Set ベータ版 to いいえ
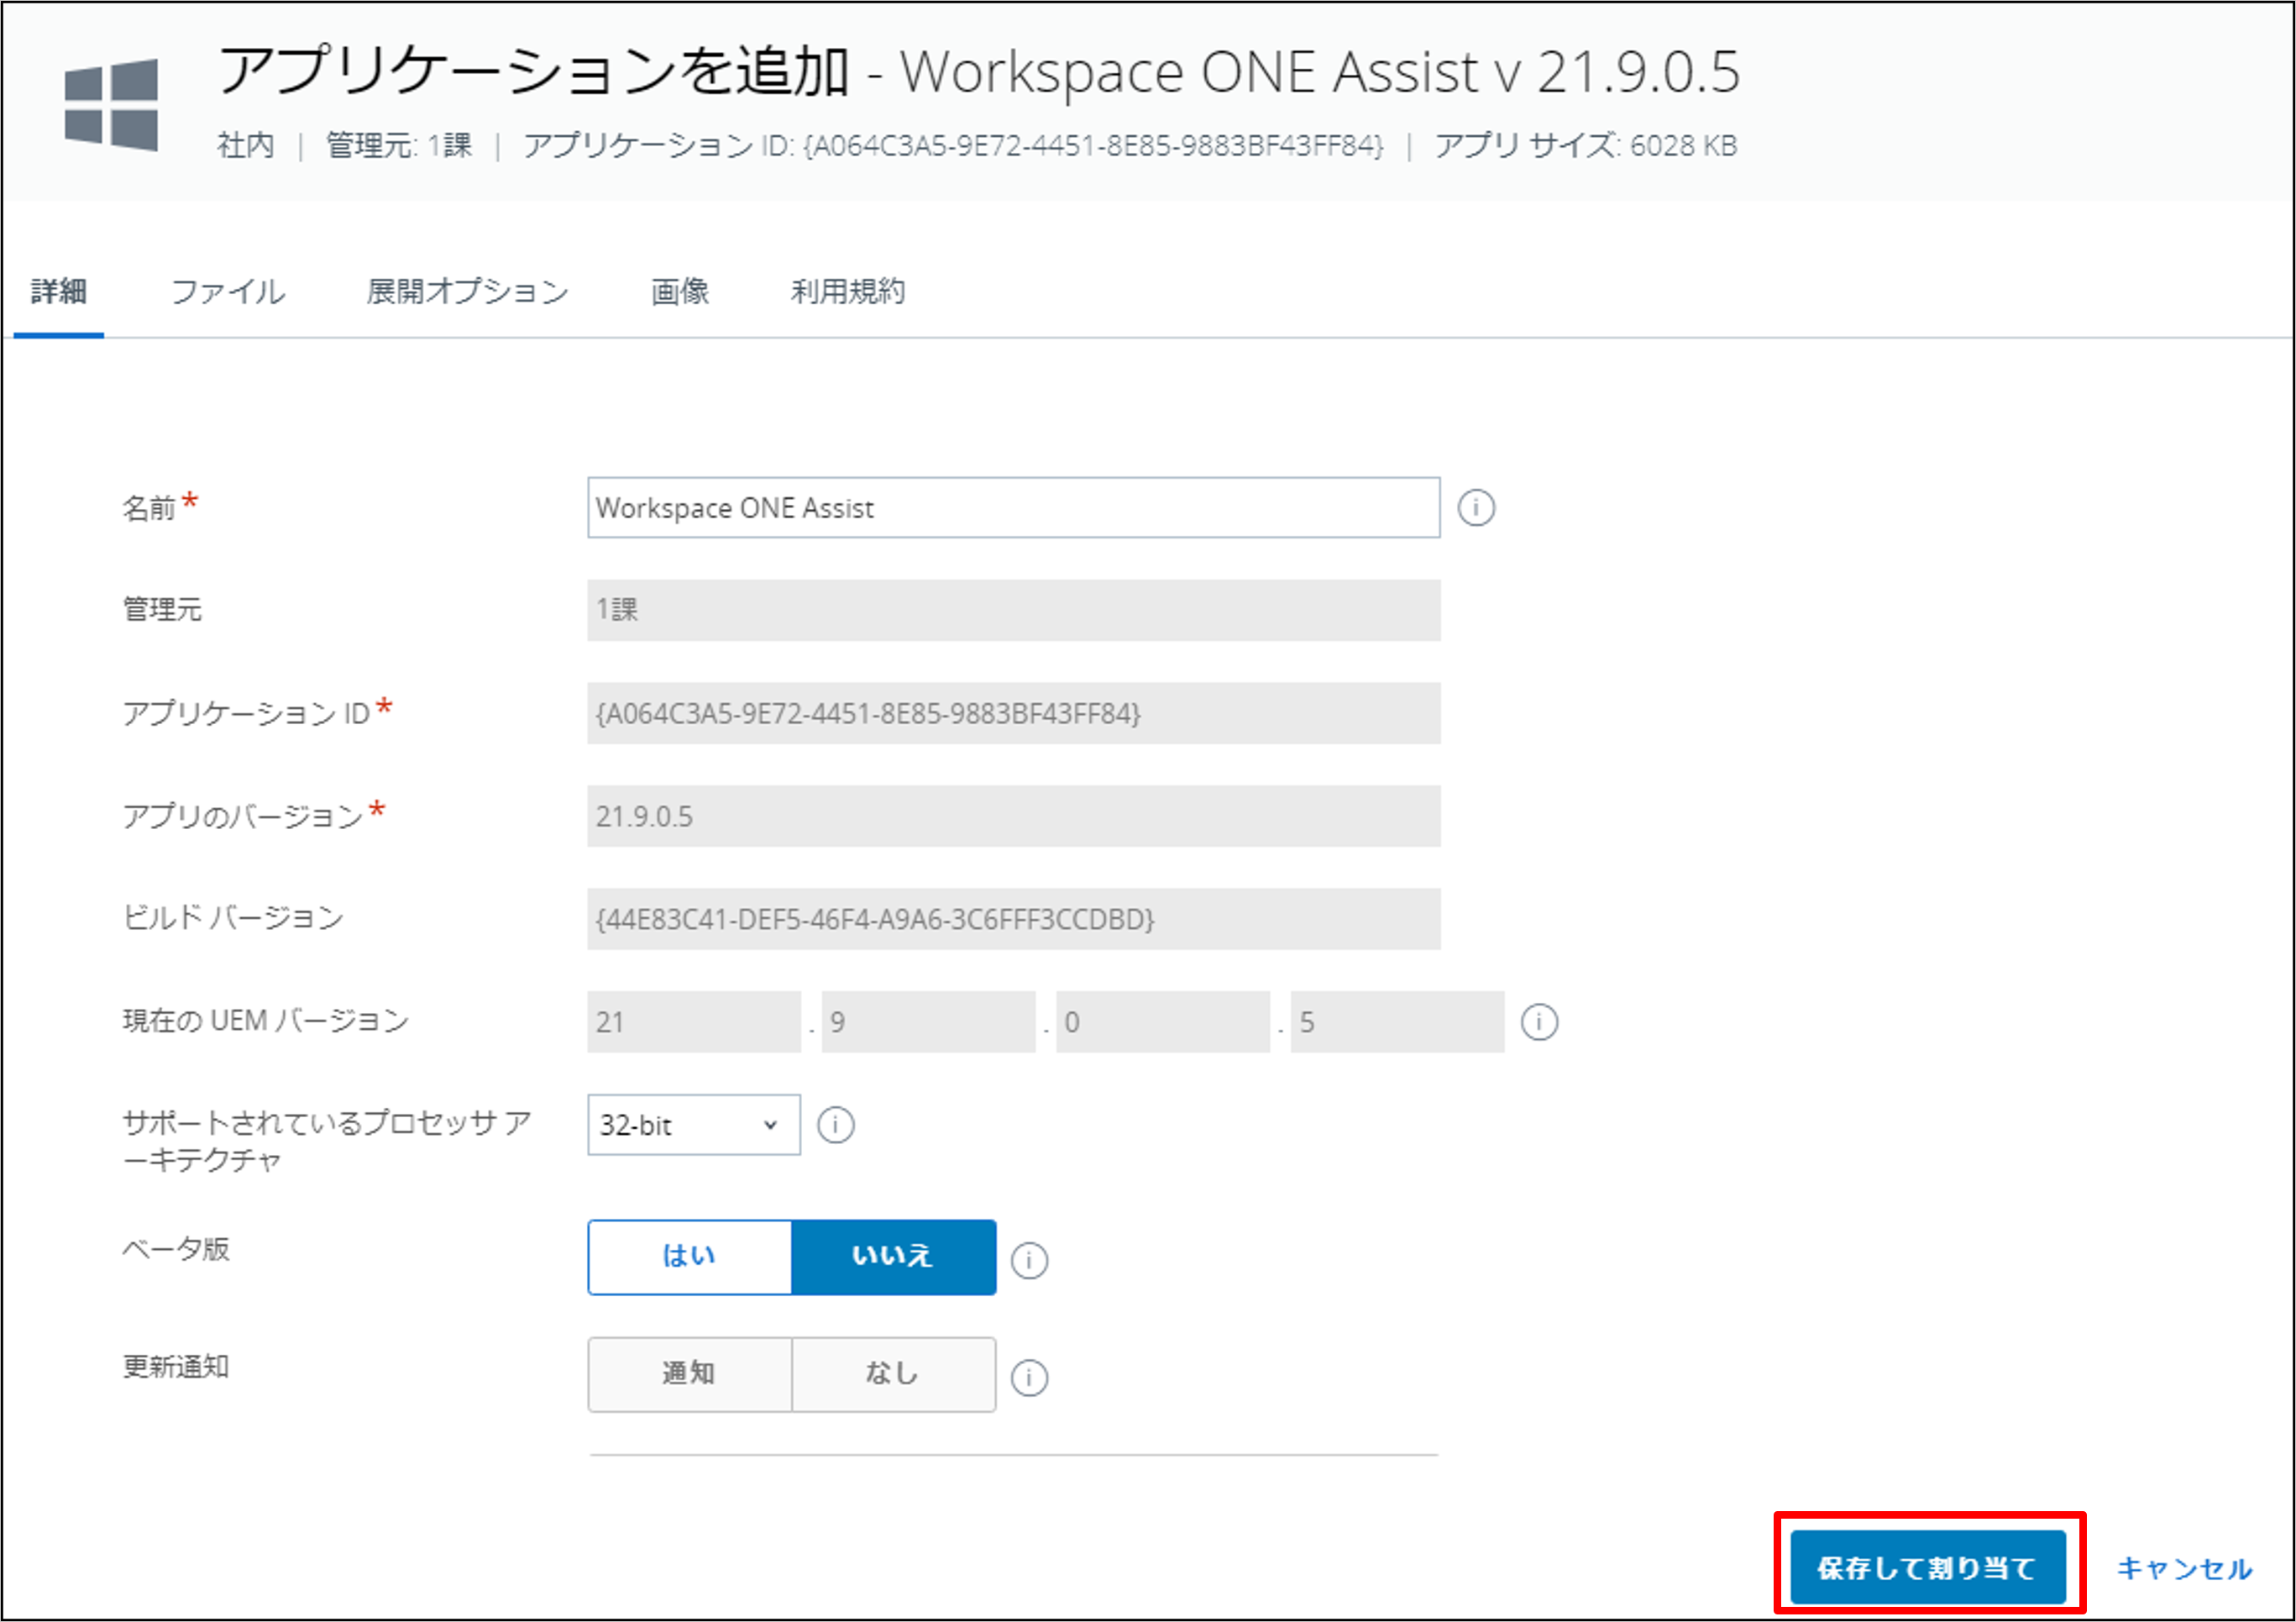The width and height of the screenshot is (2296, 1622). pos(893,1257)
